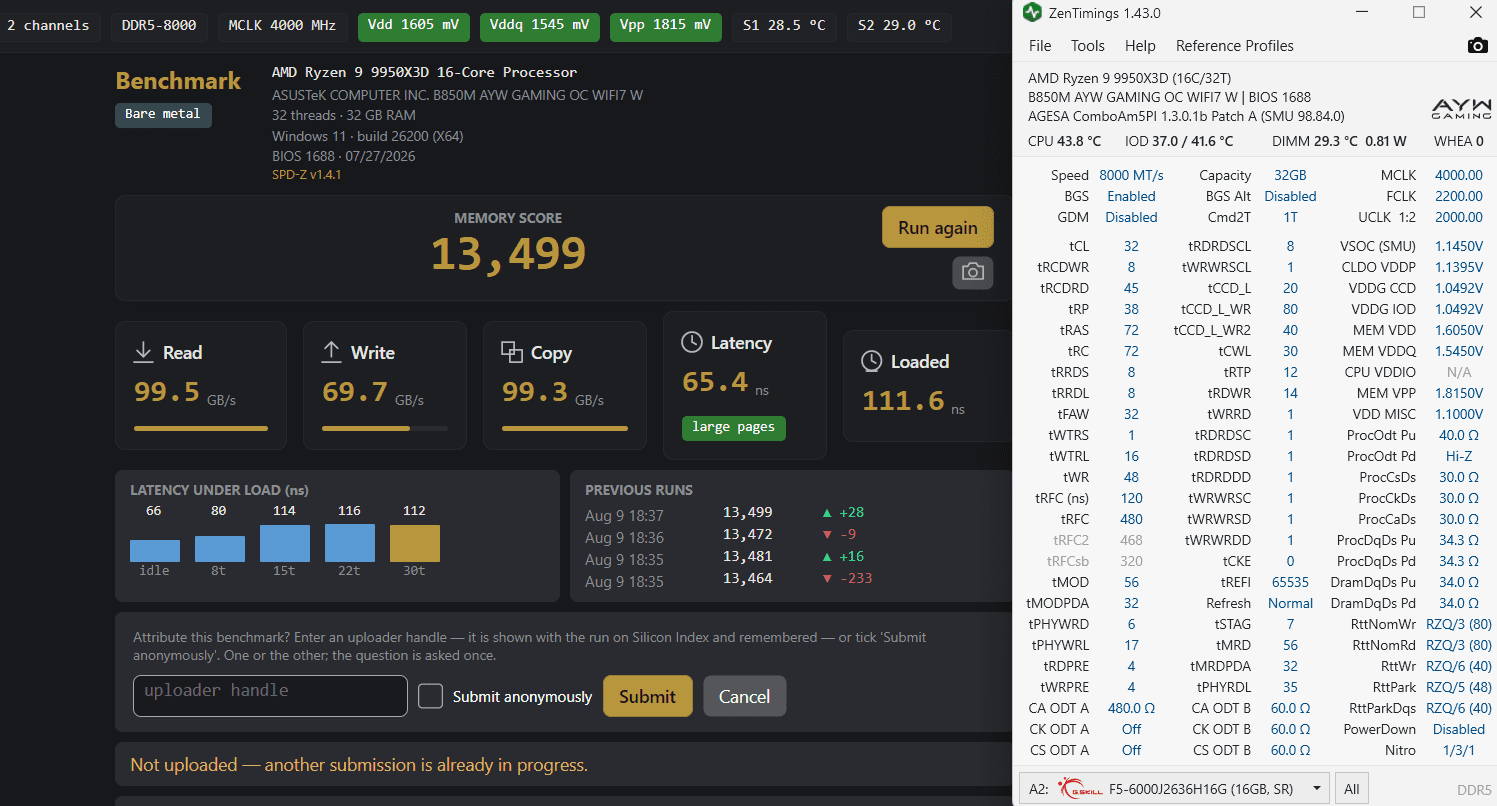Click the idle latency bar in chart
This screenshot has height=806, width=1497.
pyautogui.click(x=155, y=551)
